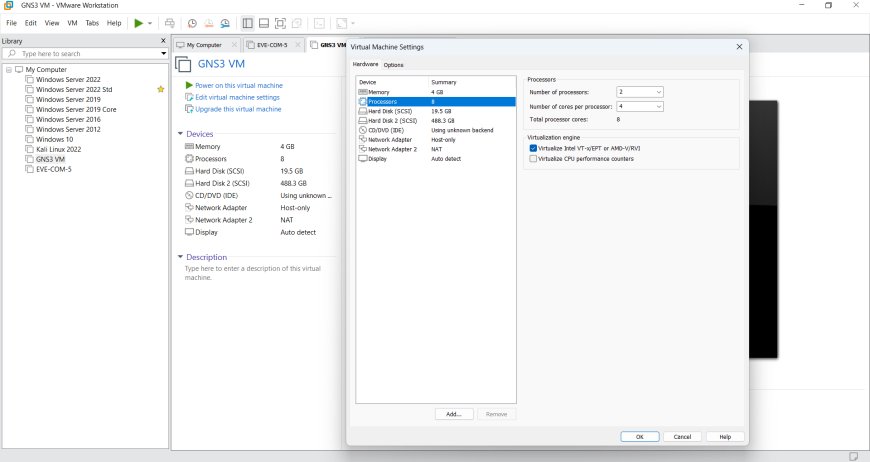870x462 pixels.
Task: Click the Send Ctrl+Alt+Del toolbar icon
Action: (x=170, y=23)
